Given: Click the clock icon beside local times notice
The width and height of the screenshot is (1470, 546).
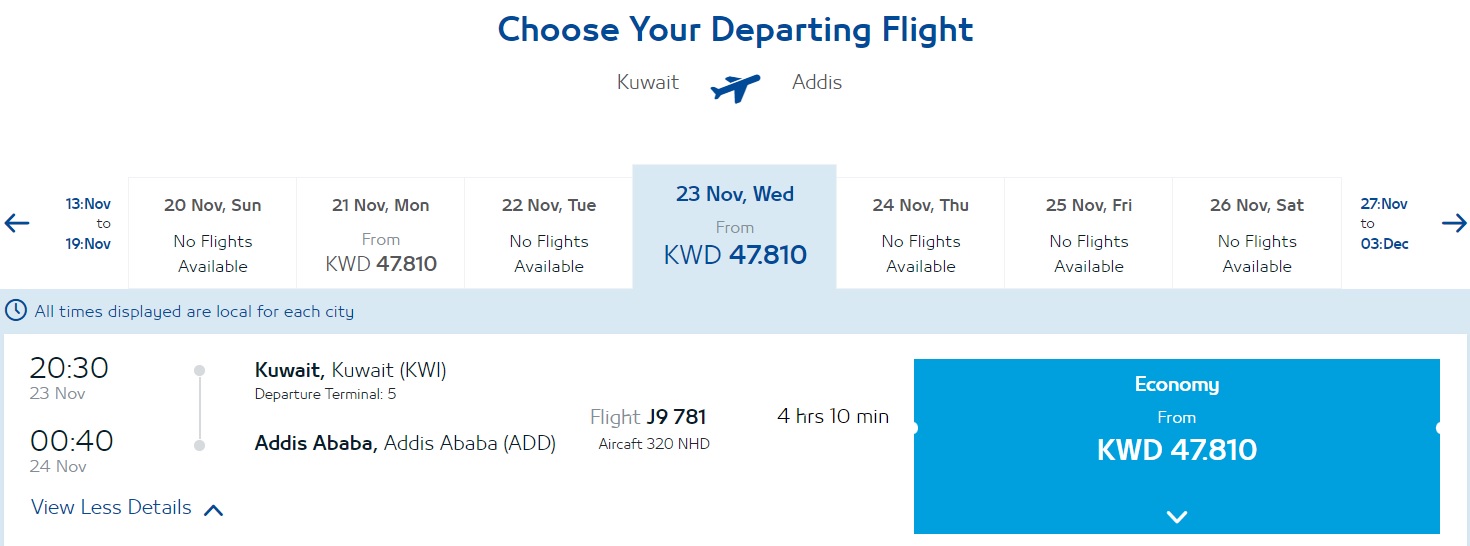Looking at the screenshot, I should [x=16, y=311].
